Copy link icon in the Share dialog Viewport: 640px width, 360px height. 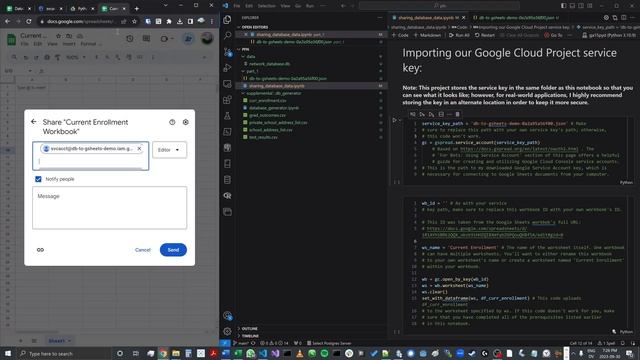point(40,250)
